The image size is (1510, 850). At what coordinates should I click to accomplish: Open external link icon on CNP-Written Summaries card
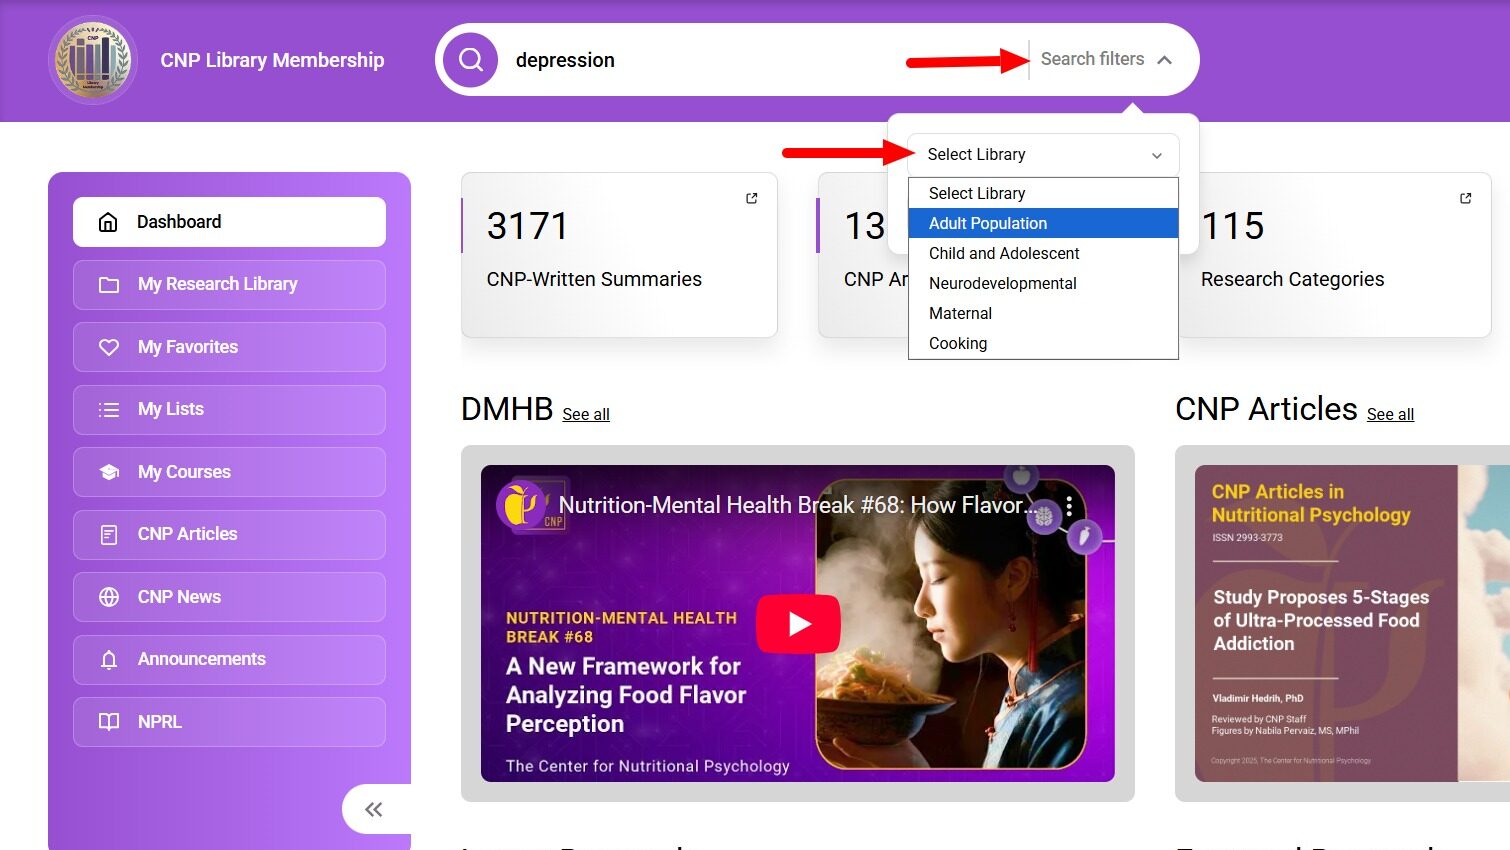click(x=752, y=198)
